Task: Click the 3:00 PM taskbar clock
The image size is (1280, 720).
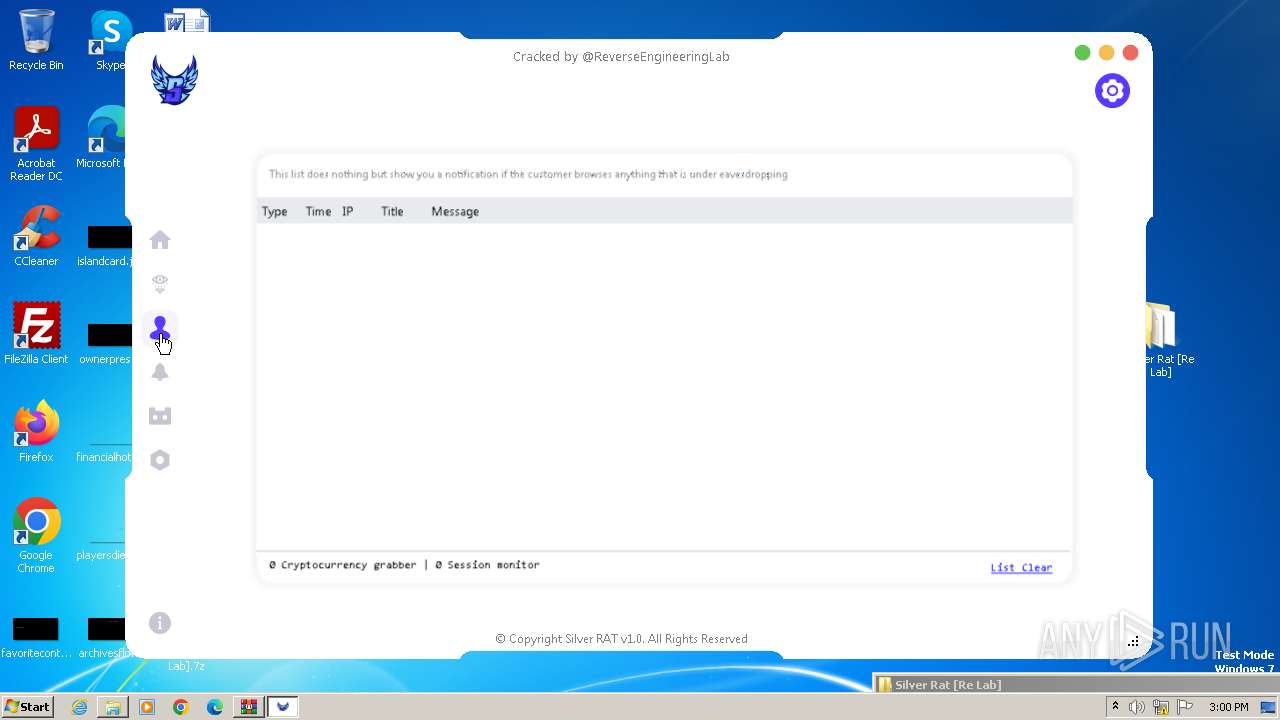Action: tap(1228, 707)
